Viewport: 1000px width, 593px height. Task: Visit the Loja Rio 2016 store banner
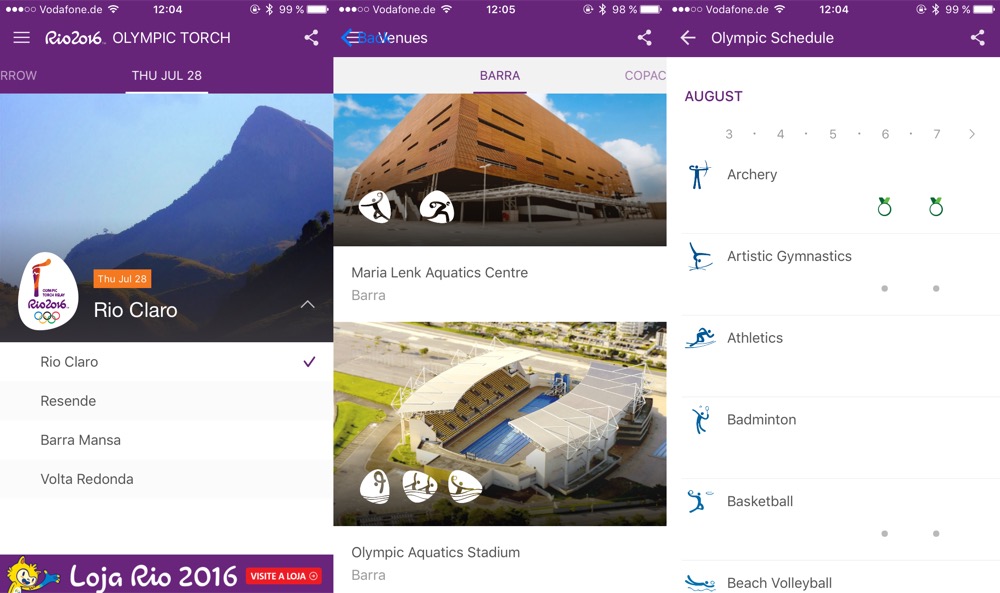click(166, 574)
